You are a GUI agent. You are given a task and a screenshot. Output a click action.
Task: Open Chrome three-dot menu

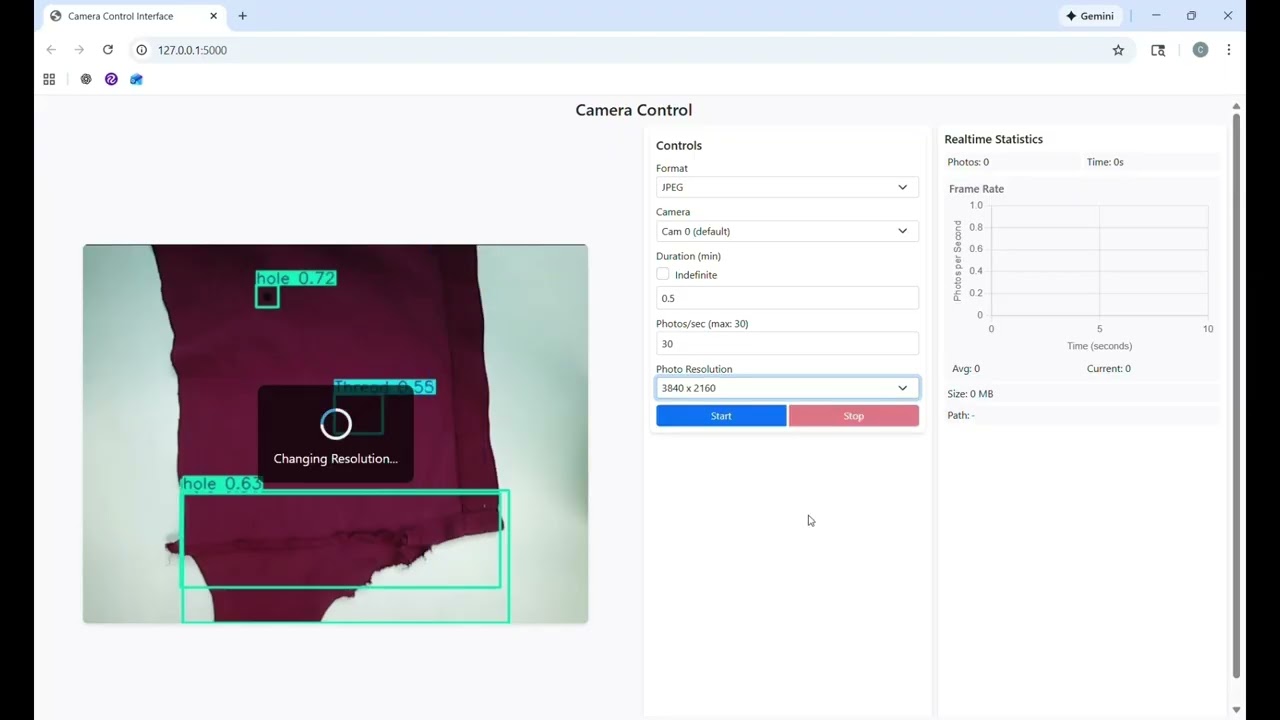(1229, 50)
